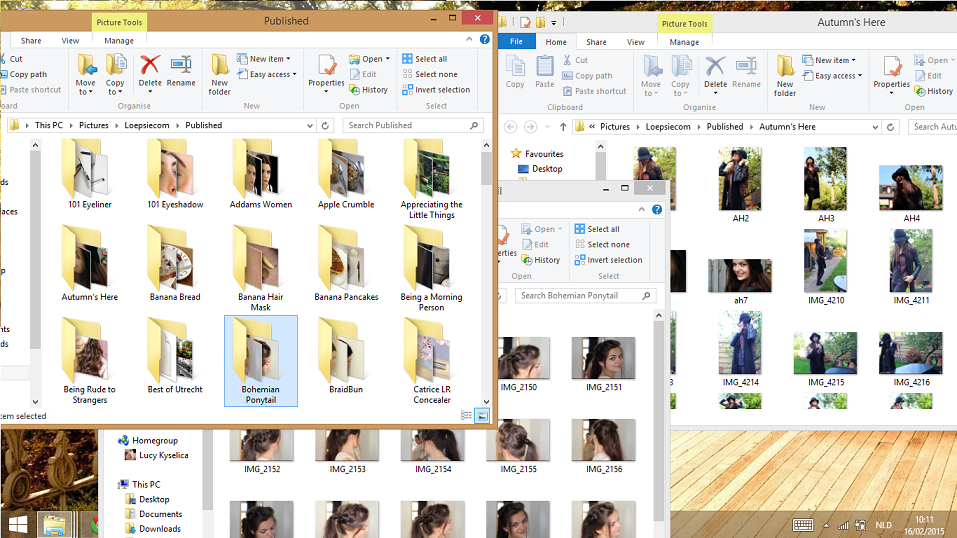957x538 pixels.
Task: Select the Banana Bread folder
Action: click(x=175, y=264)
